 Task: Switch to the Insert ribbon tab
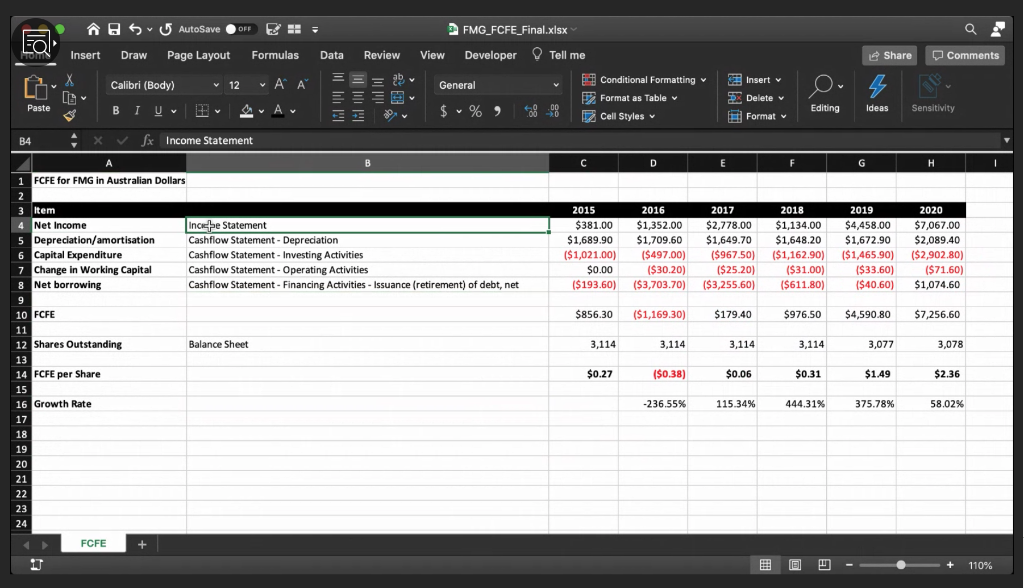click(86, 56)
